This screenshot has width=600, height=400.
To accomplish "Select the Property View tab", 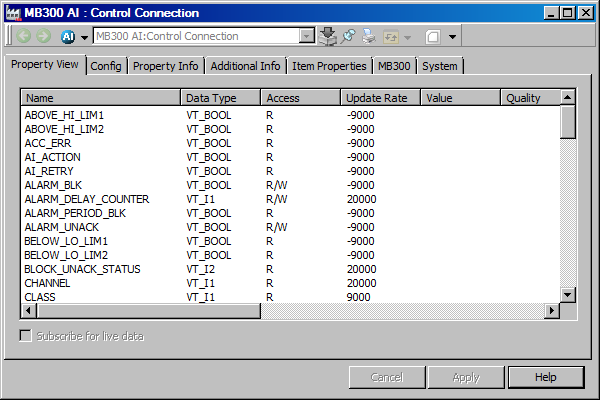I will click(x=45, y=64).
